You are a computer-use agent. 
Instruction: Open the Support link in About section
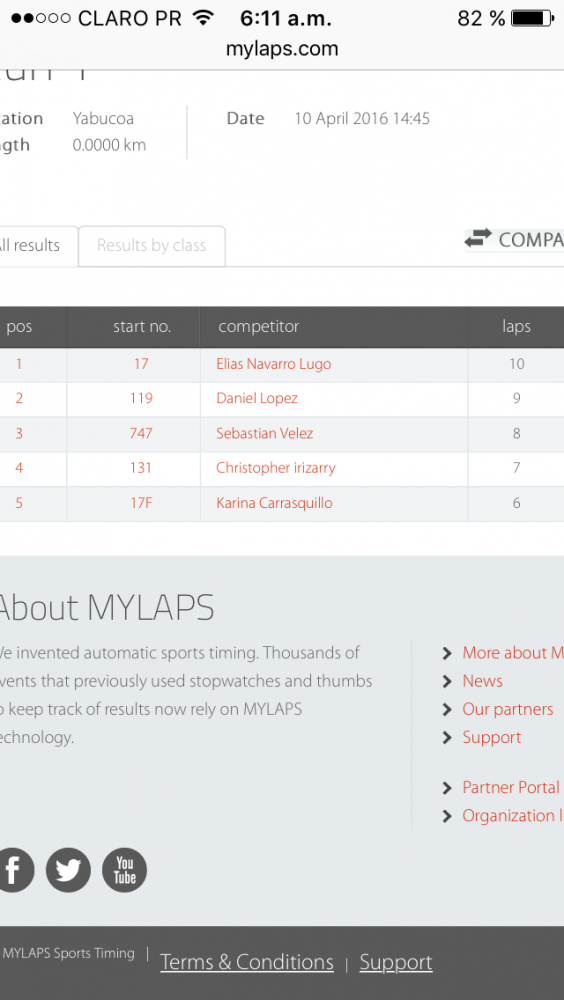(x=492, y=738)
